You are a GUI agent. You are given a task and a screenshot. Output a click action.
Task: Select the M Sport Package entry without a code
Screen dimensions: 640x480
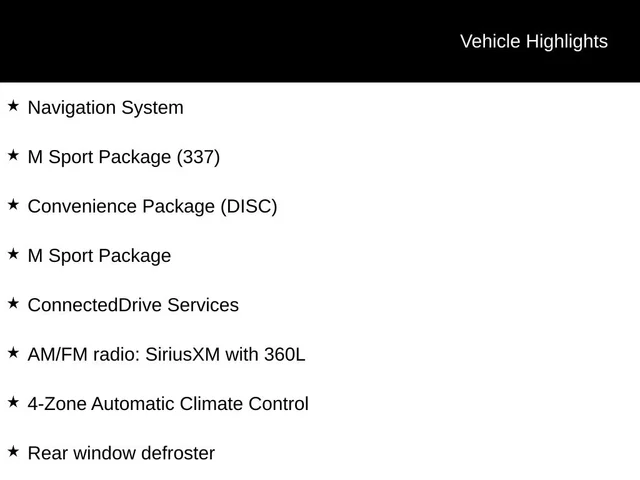[99, 256]
